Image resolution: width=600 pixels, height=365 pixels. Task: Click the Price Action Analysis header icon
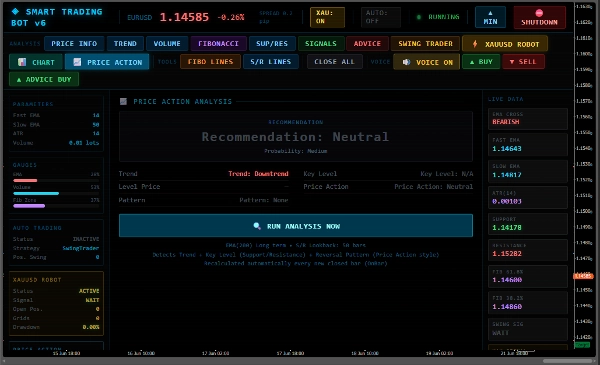[x=123, y=101]
